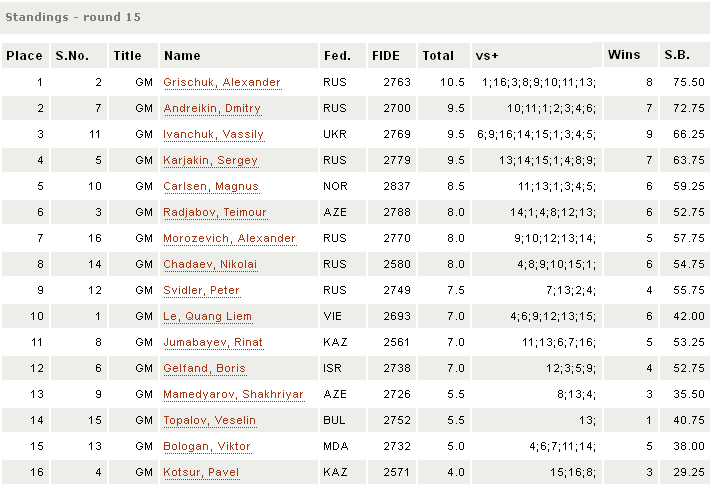This screenshot has height=486, width=710.
Task: Open Karjakin, Sergey profile link
Action: [x=210, y=160]
